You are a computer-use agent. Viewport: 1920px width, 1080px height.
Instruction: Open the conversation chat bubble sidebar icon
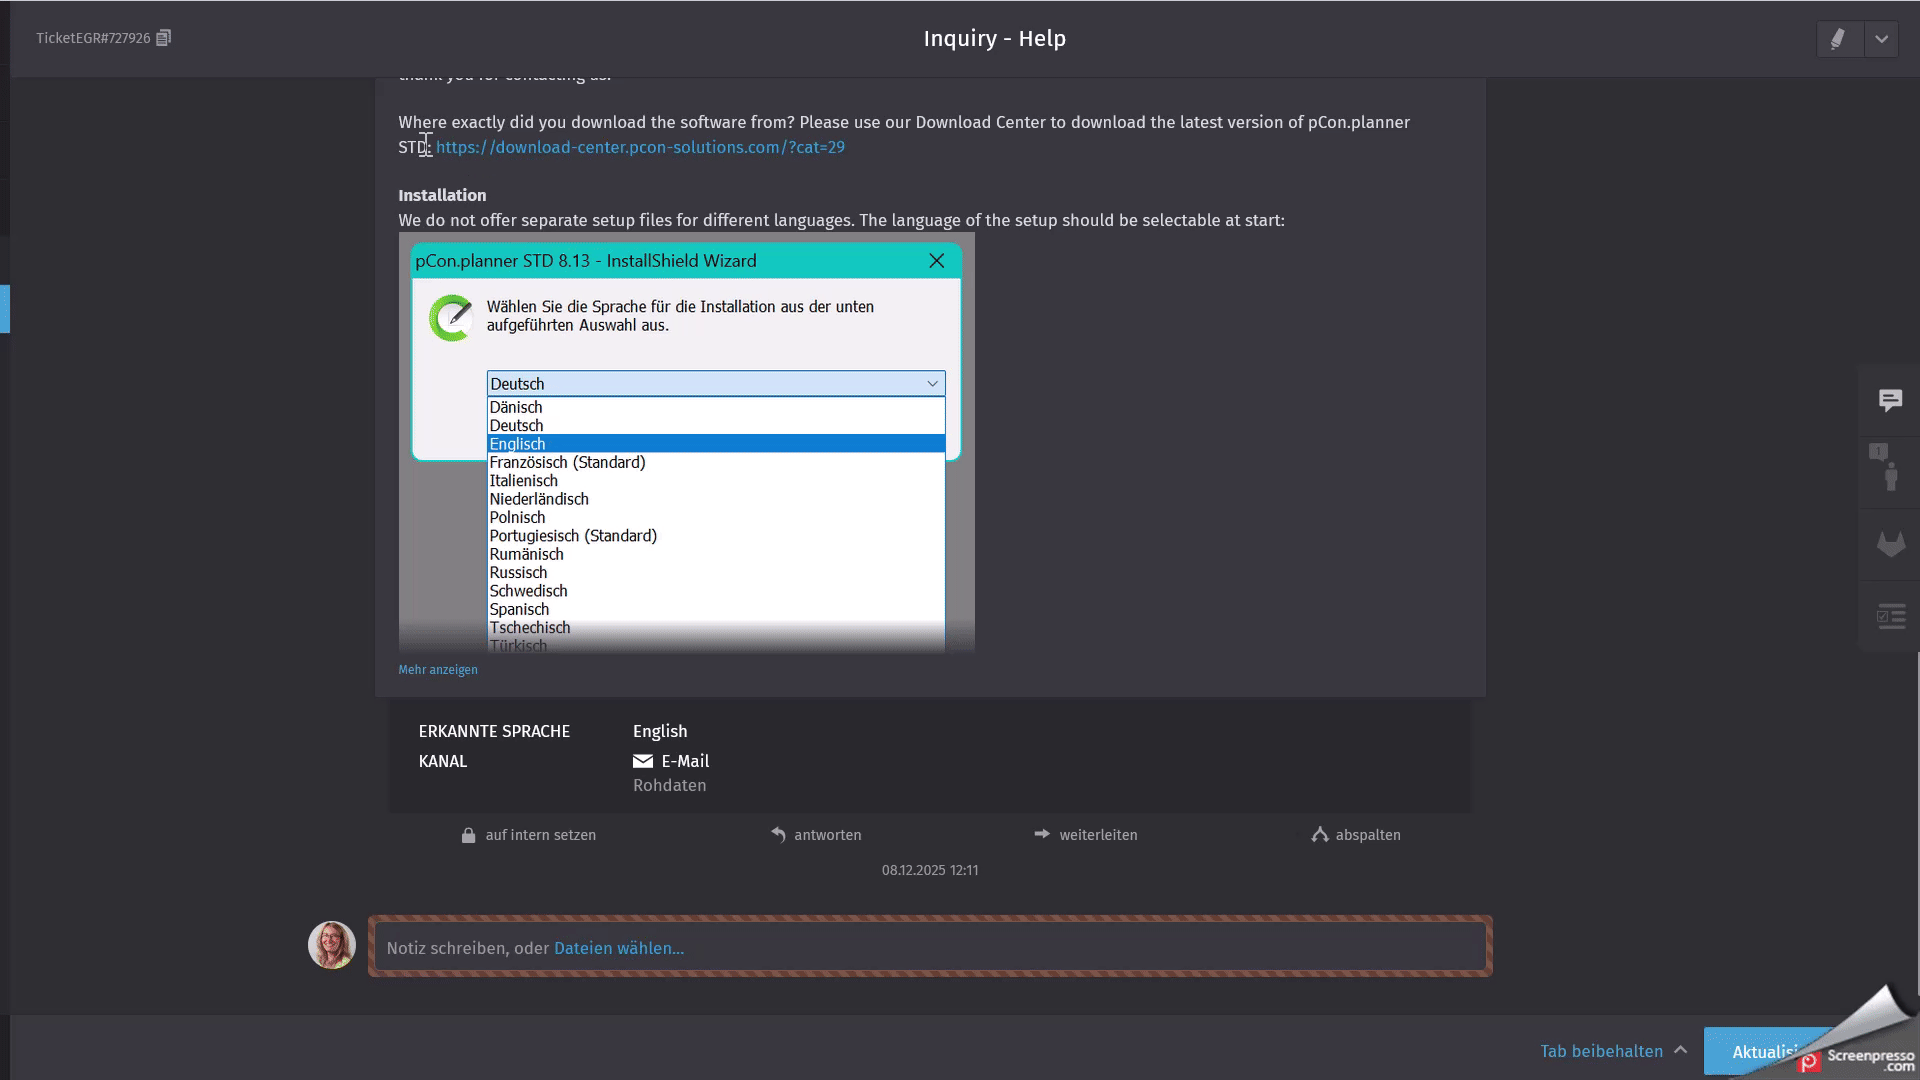click(1889, 401)
